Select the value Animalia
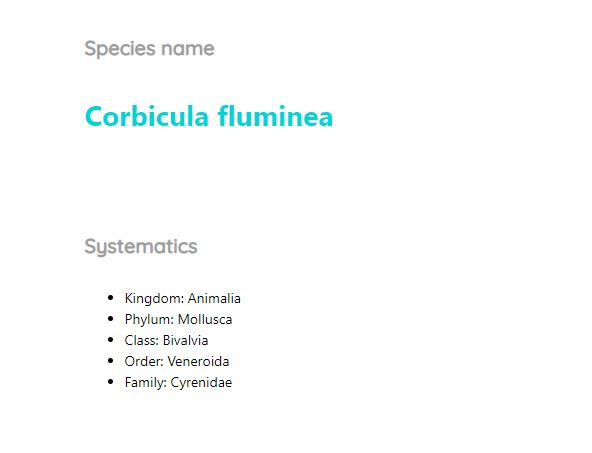 click(214, 298)
